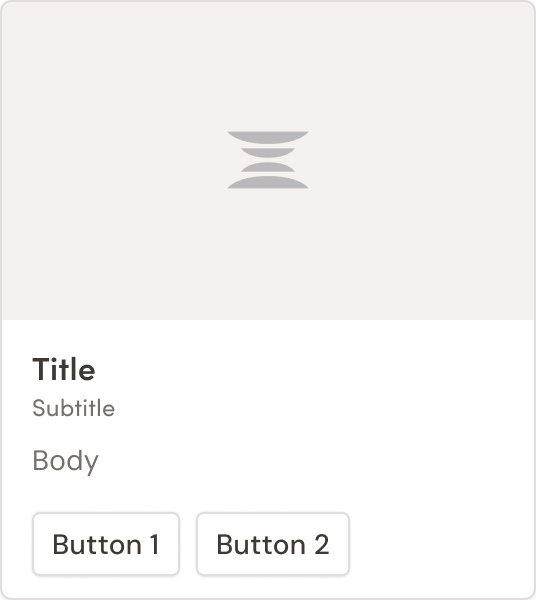Click the word Title in the card
536x600 pixels.
tap(64, 369)
